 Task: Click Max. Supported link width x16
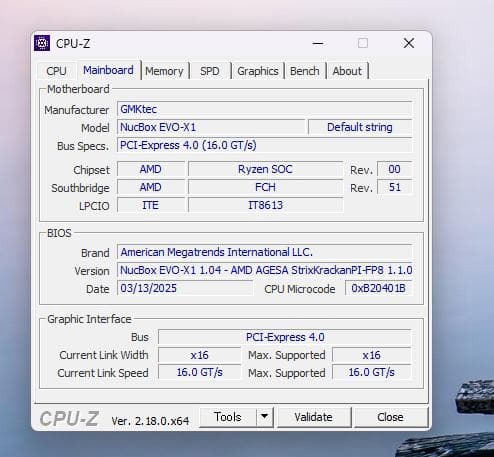pyautogui.click(x=372, y=355)
